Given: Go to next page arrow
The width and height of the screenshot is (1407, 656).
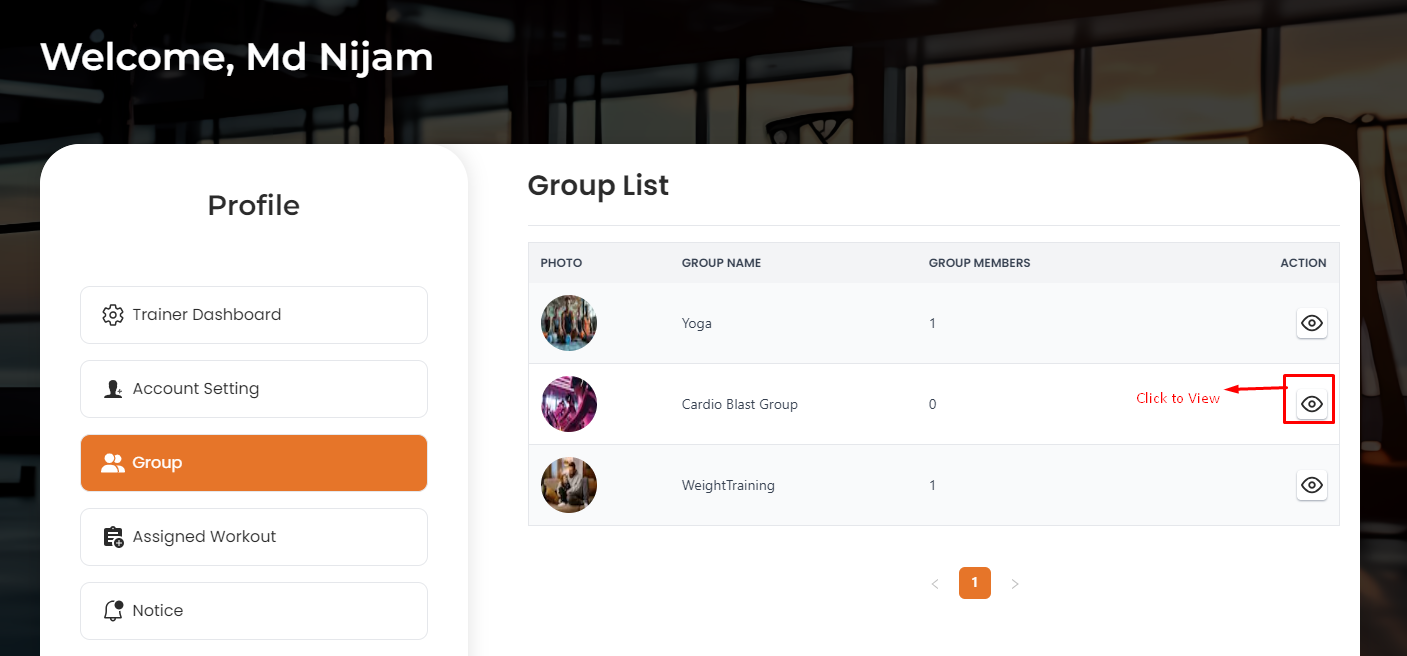Looking at the screenshot, I should 1015,584.
